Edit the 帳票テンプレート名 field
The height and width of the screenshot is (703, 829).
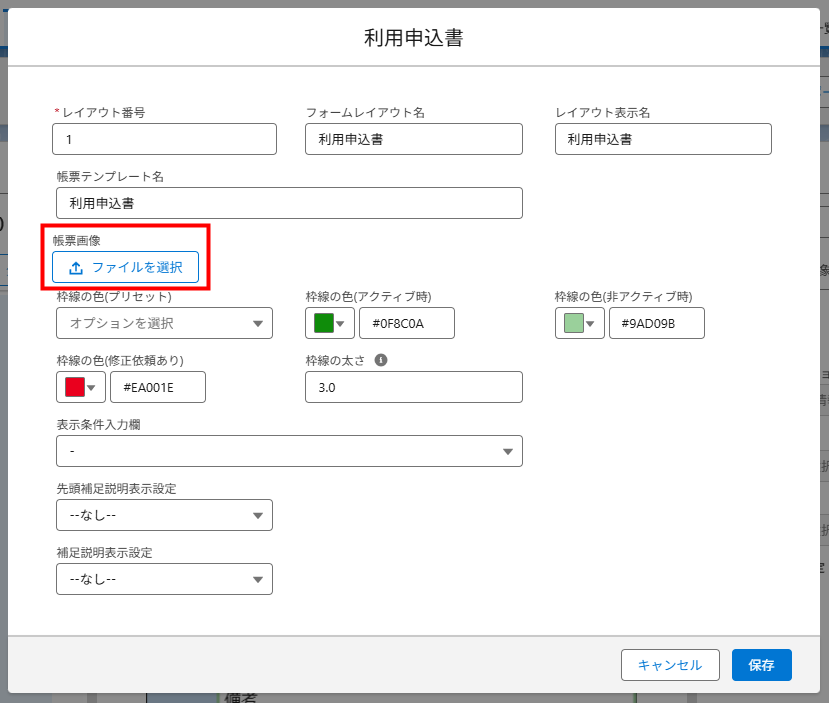coord(289,203)
